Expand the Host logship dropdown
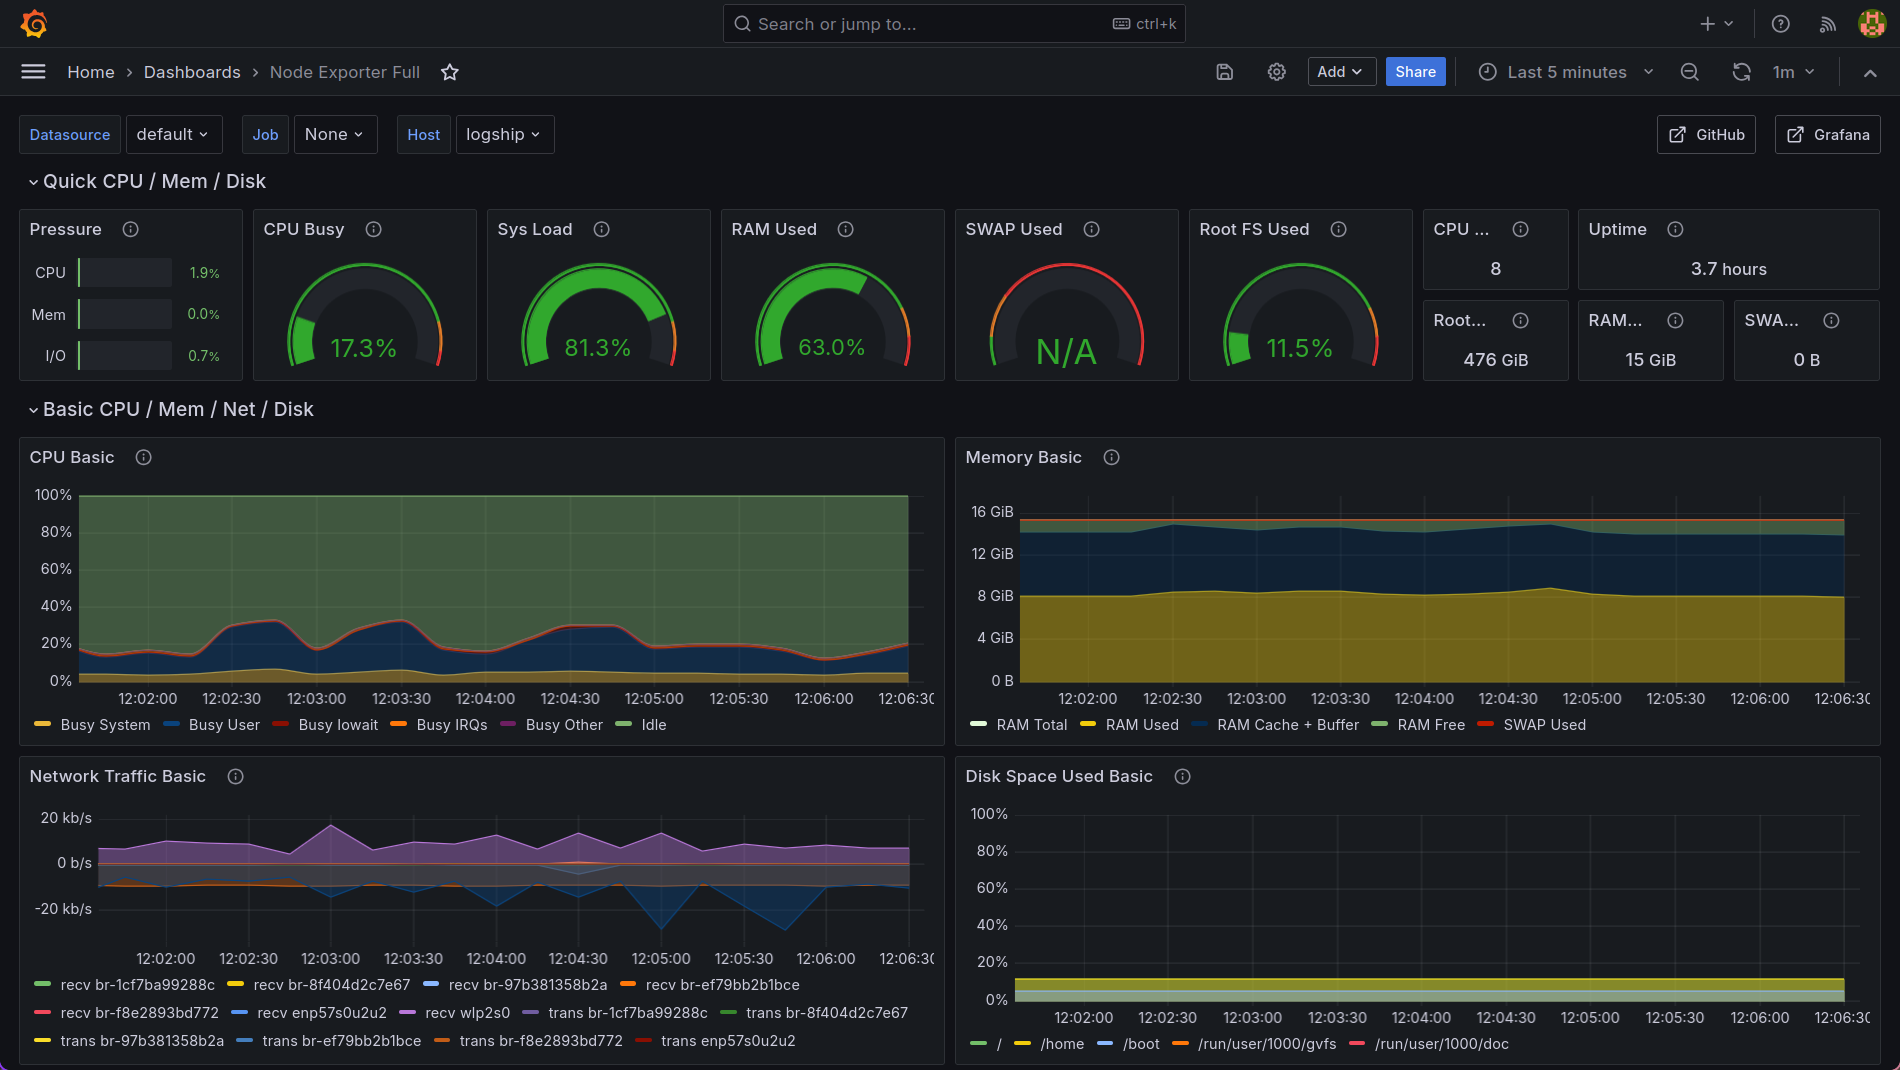 (504, 135)
